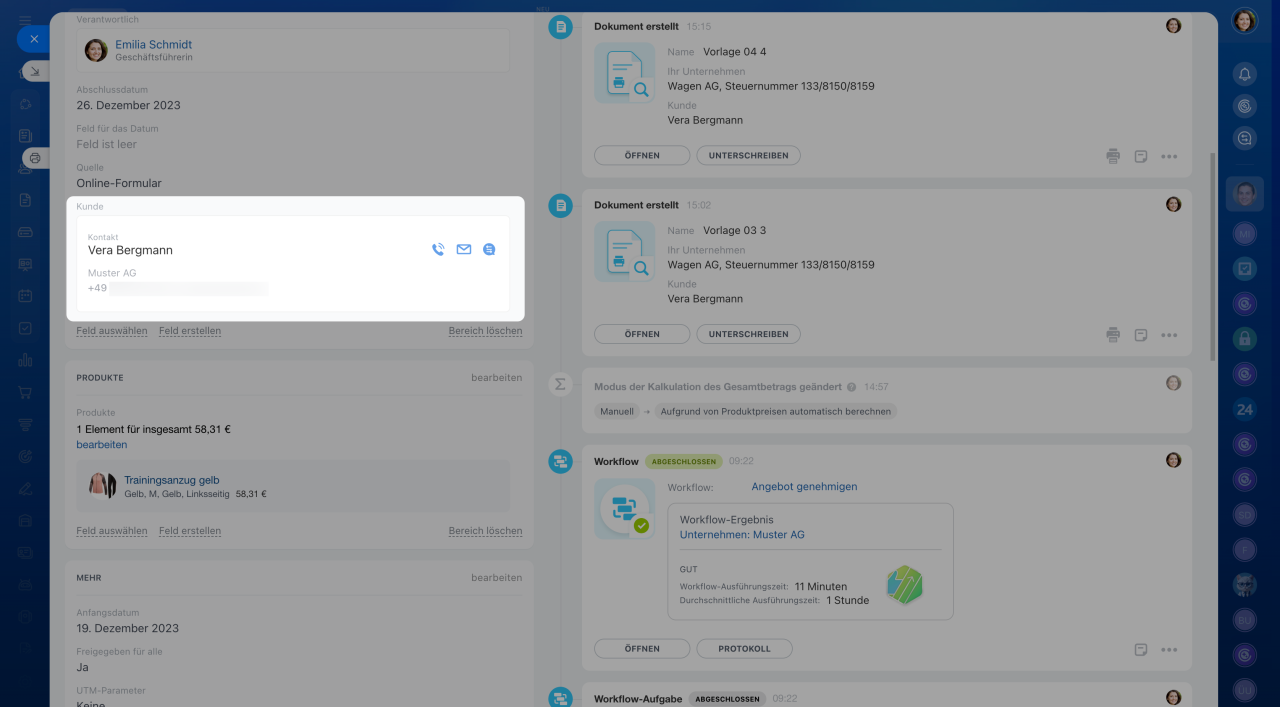Open chat with contact Vera Bergmann

(489, 250)
